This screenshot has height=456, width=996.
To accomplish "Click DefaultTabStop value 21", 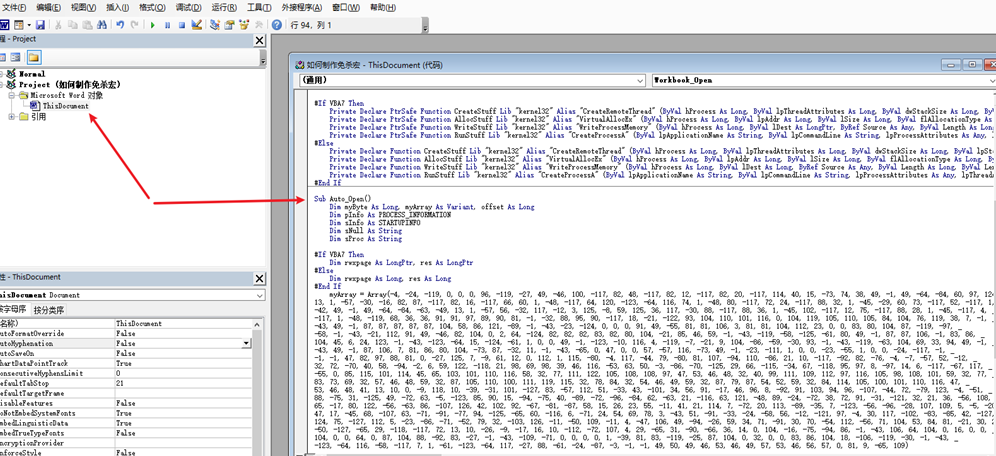I will 183,384.
